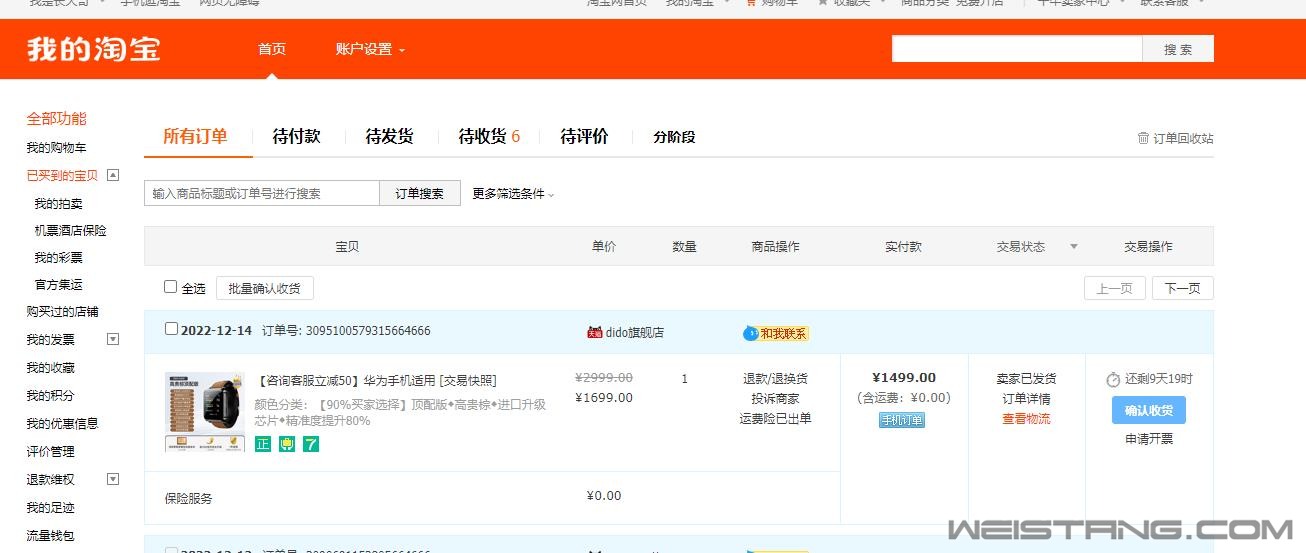
Task: Click the timer icon beside 还剩9天19时
Action: tap(1113, 379)
